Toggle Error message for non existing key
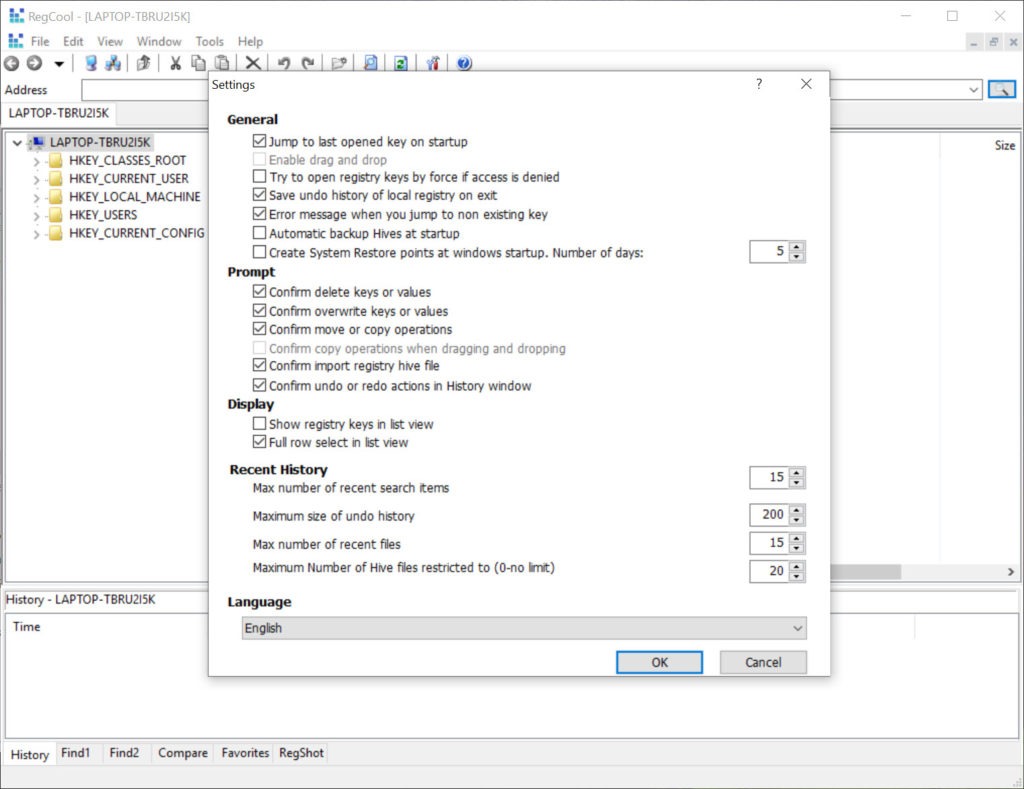Screen dimensions: 1024x789 [x=259, y=214]
